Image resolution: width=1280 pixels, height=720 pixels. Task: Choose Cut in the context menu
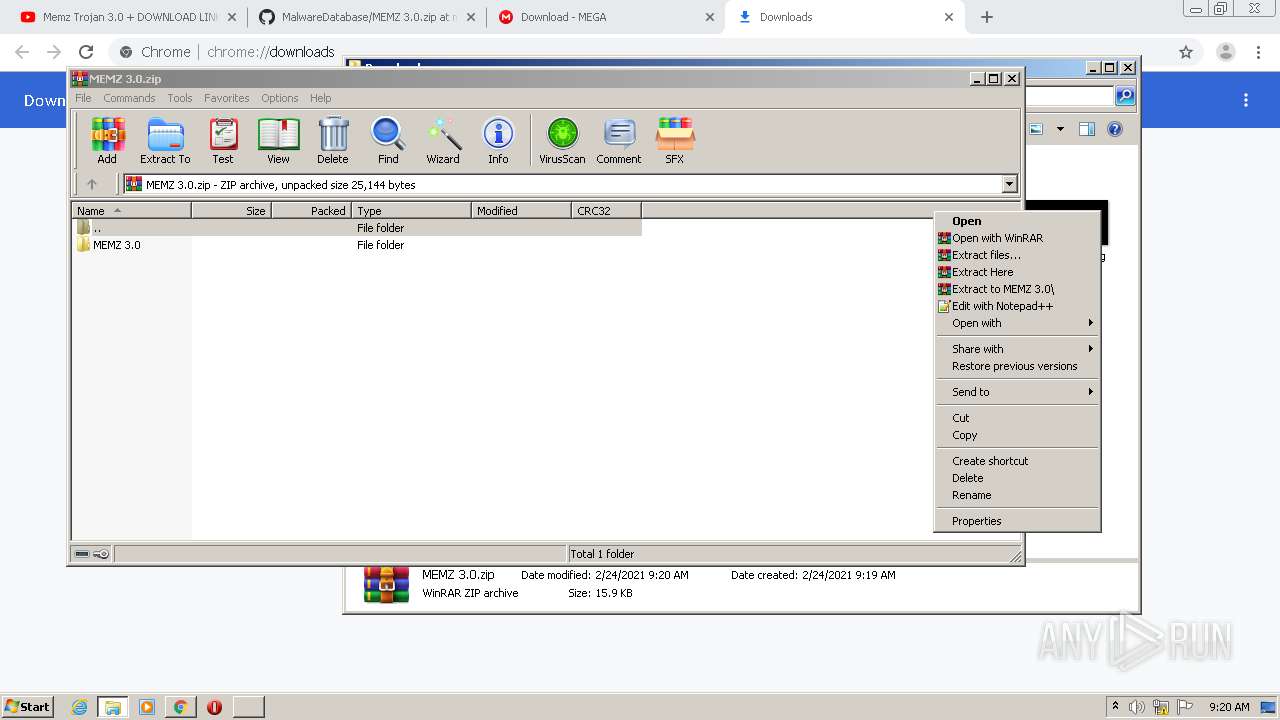point(1017,418)
